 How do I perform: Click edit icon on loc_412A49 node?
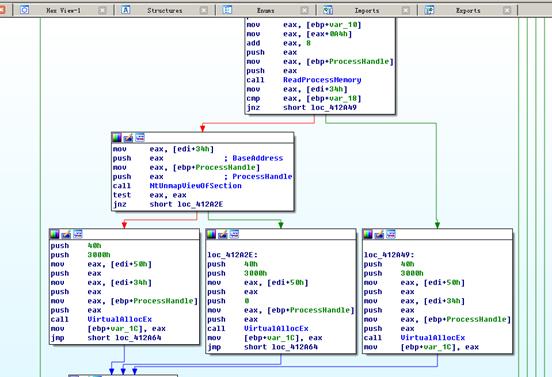click(379, 234)
